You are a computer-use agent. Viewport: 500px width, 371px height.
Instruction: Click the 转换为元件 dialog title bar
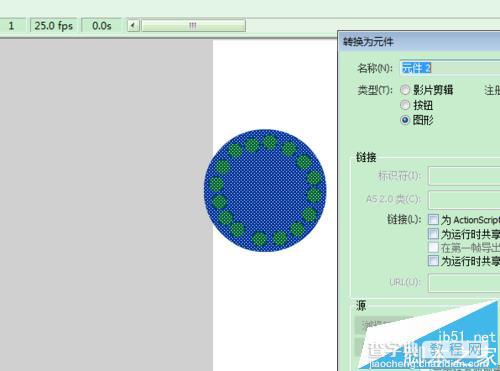pos(419,42)
